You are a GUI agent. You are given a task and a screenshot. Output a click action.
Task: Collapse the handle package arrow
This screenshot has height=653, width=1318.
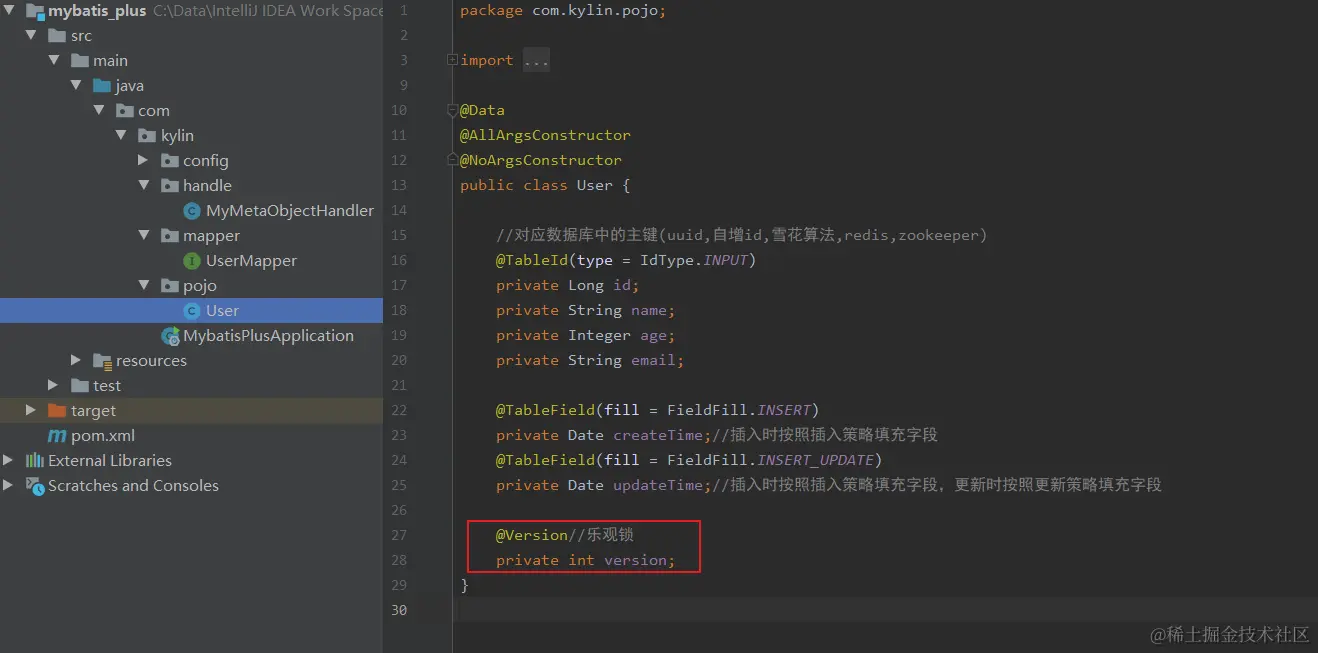tap(143, 186)
